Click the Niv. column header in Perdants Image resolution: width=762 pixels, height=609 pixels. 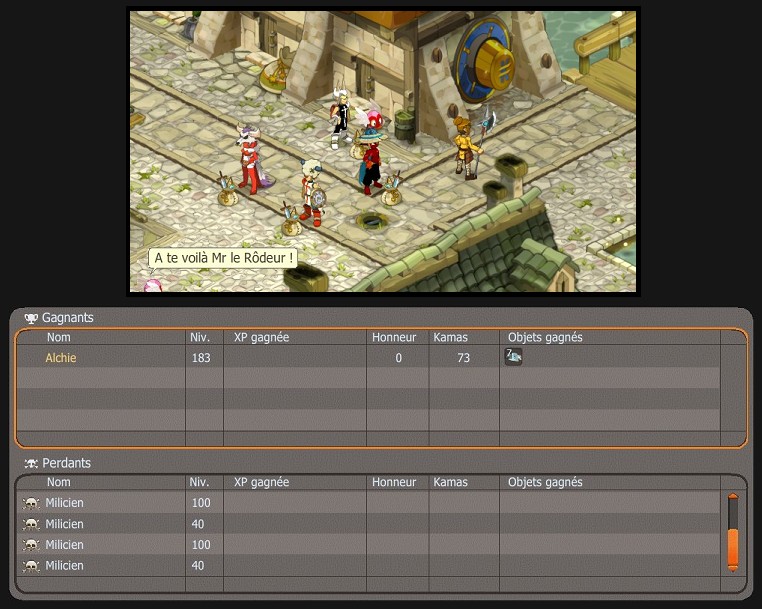200,482
